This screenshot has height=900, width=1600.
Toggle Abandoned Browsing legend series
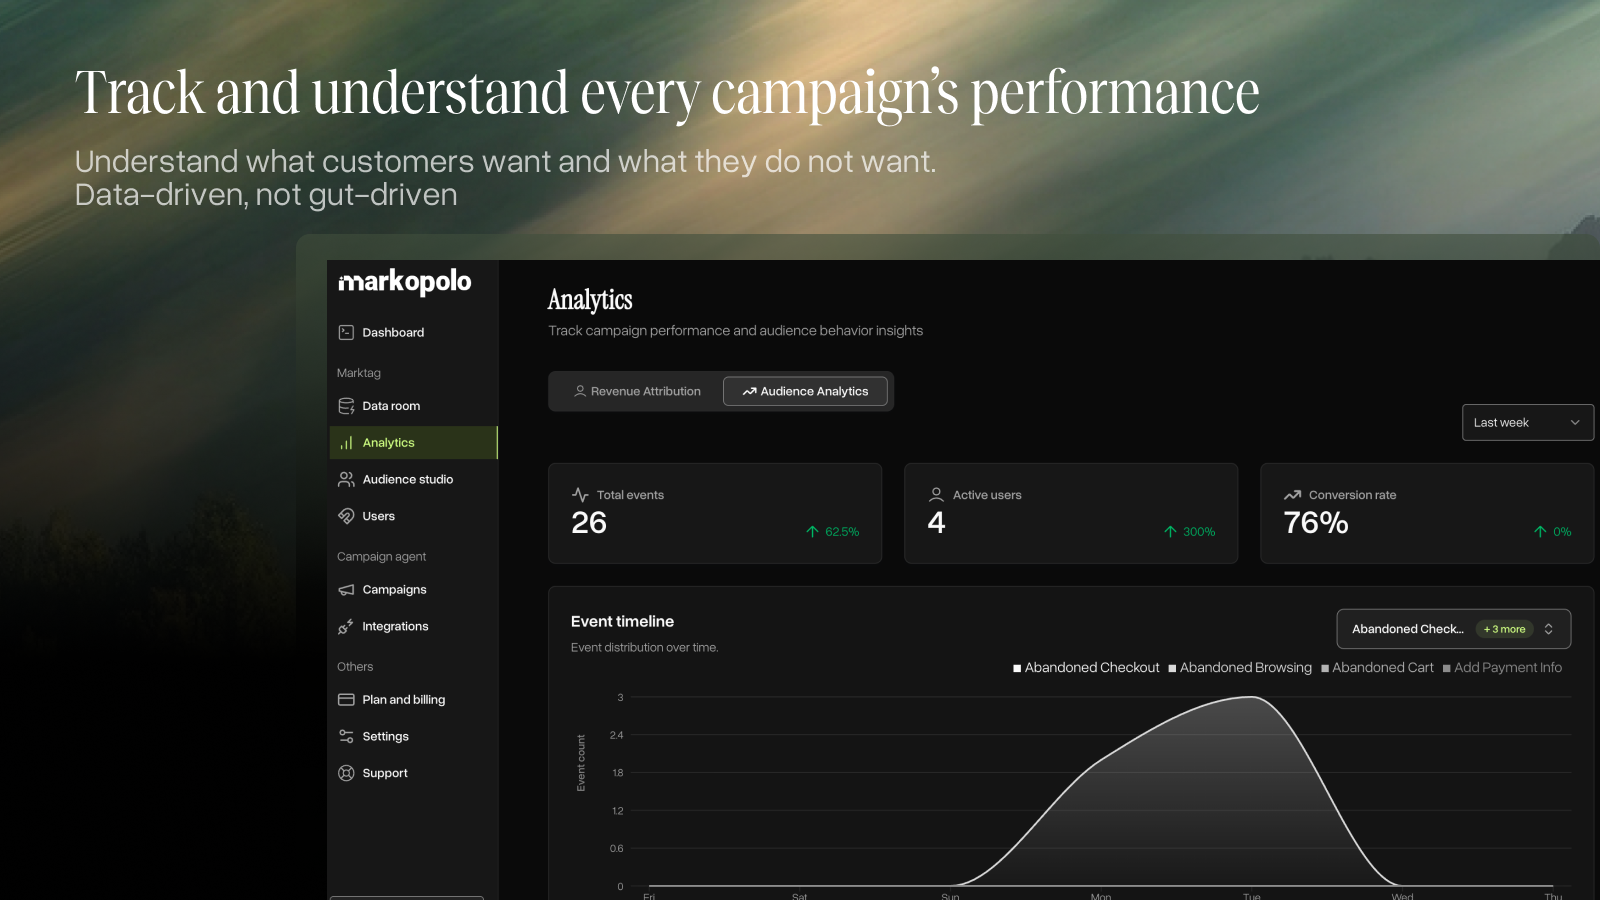[1240, 668]
